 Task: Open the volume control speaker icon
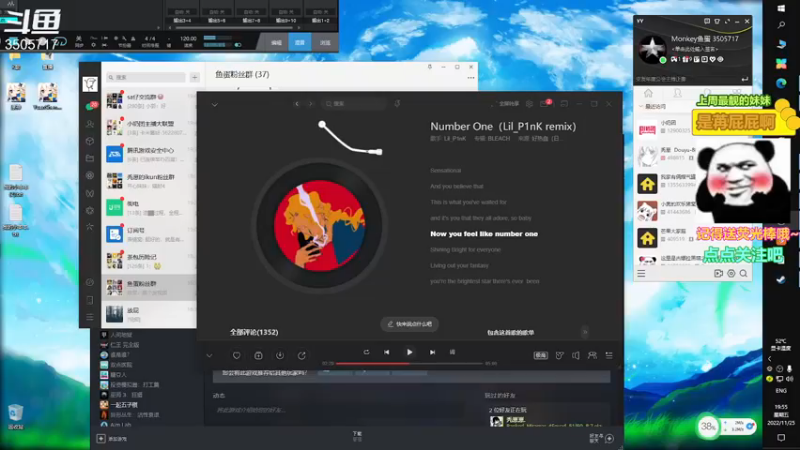pyautogui.click(x=576, y=355)
